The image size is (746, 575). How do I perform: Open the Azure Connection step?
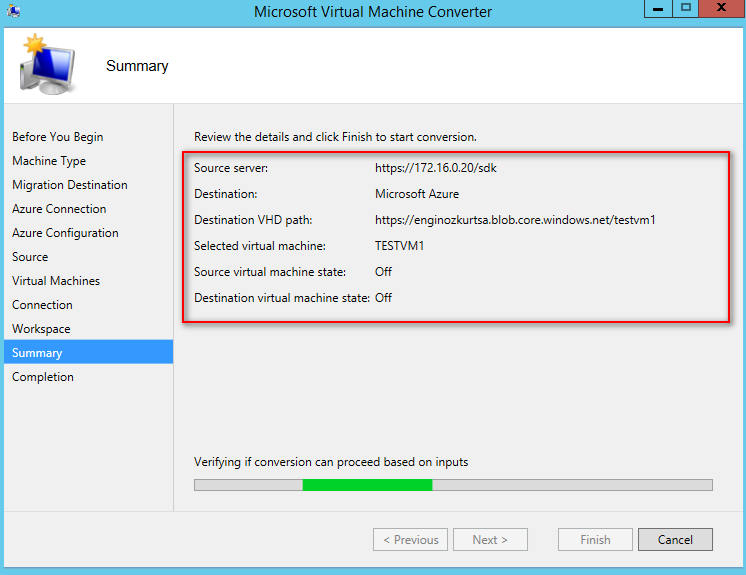pos(59,209)
